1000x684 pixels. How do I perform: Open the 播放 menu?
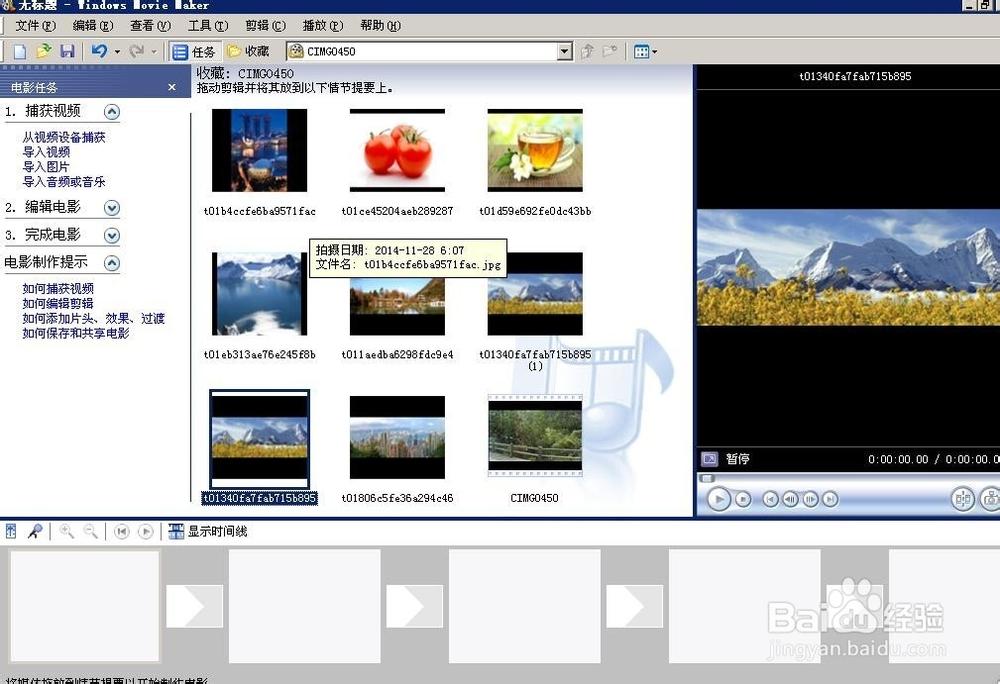pyautogui.click(x=320, y=25)
